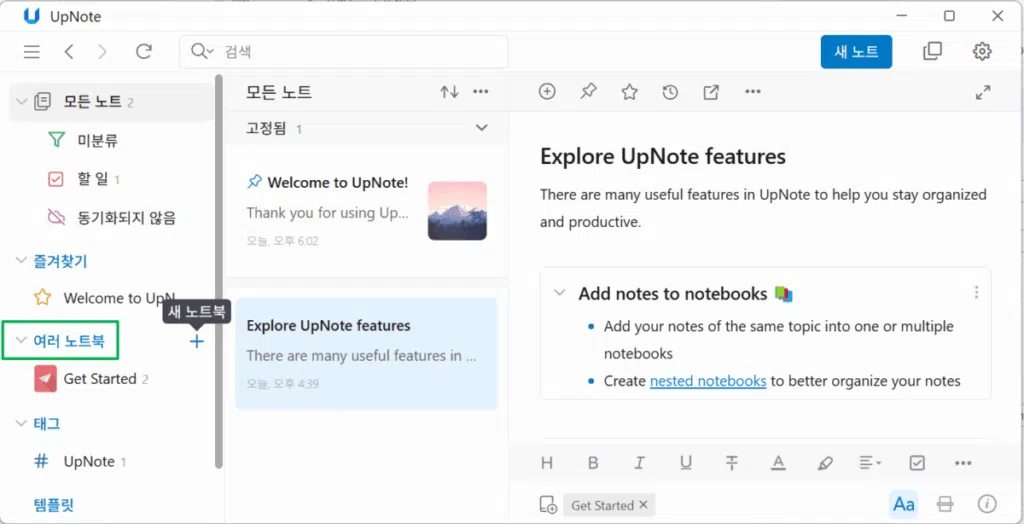Viewport: 1024px width, 524px height.
Task: Click the Explore UpNote features title
Action: pyautogui.click(x=663, y=157)
